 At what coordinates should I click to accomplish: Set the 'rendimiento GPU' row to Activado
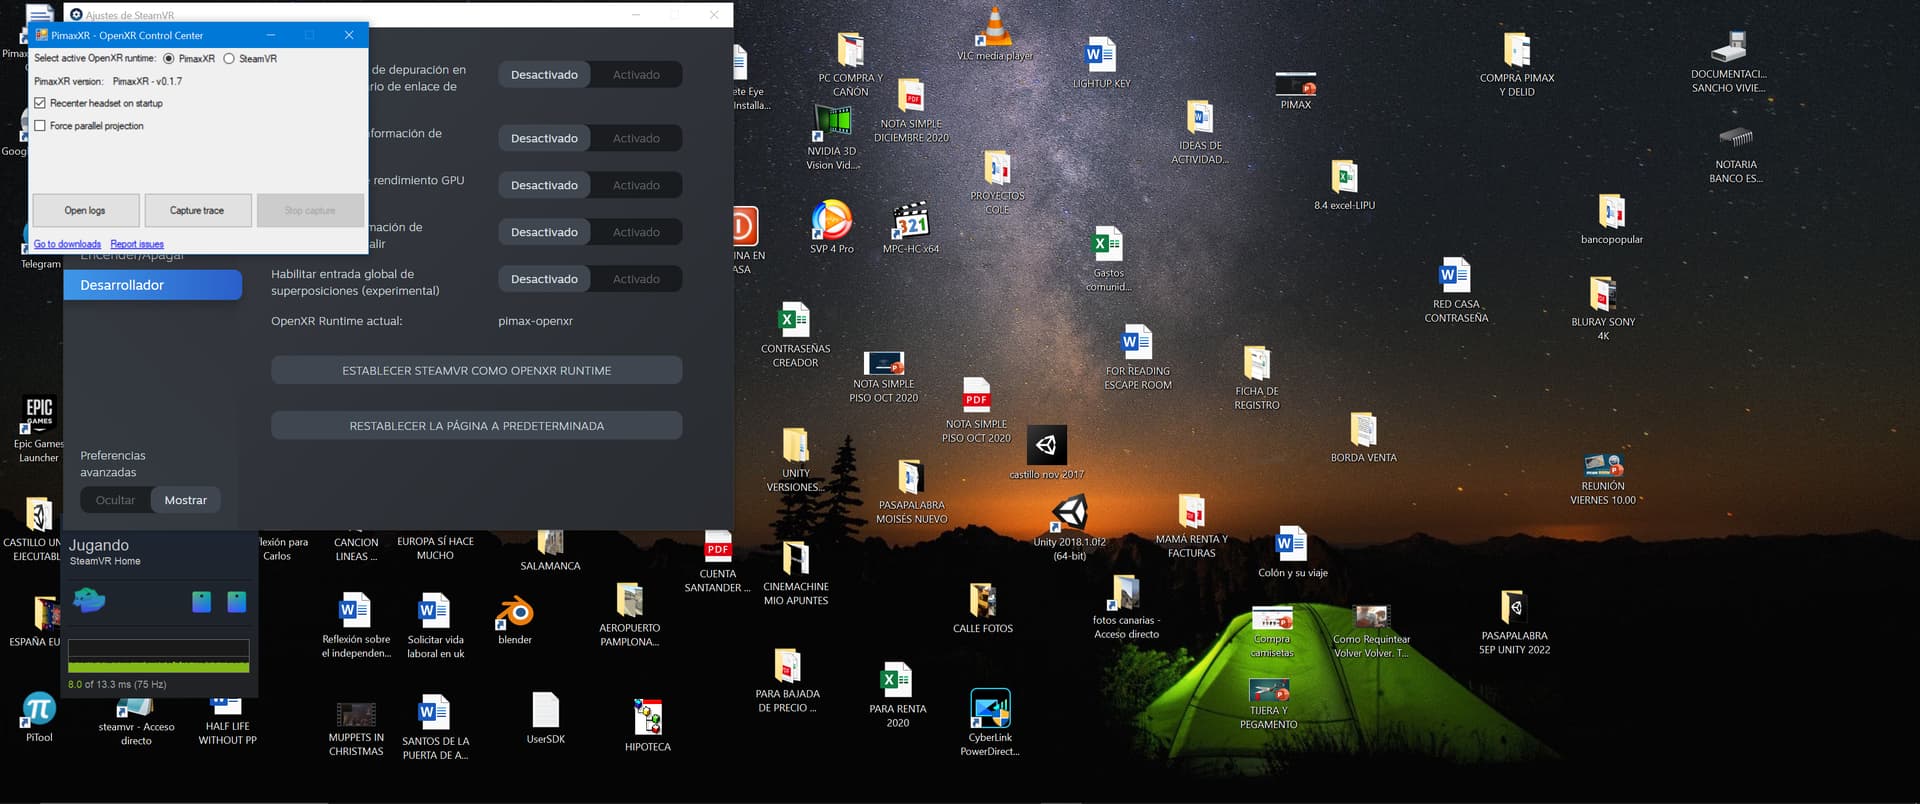[636, 185]
